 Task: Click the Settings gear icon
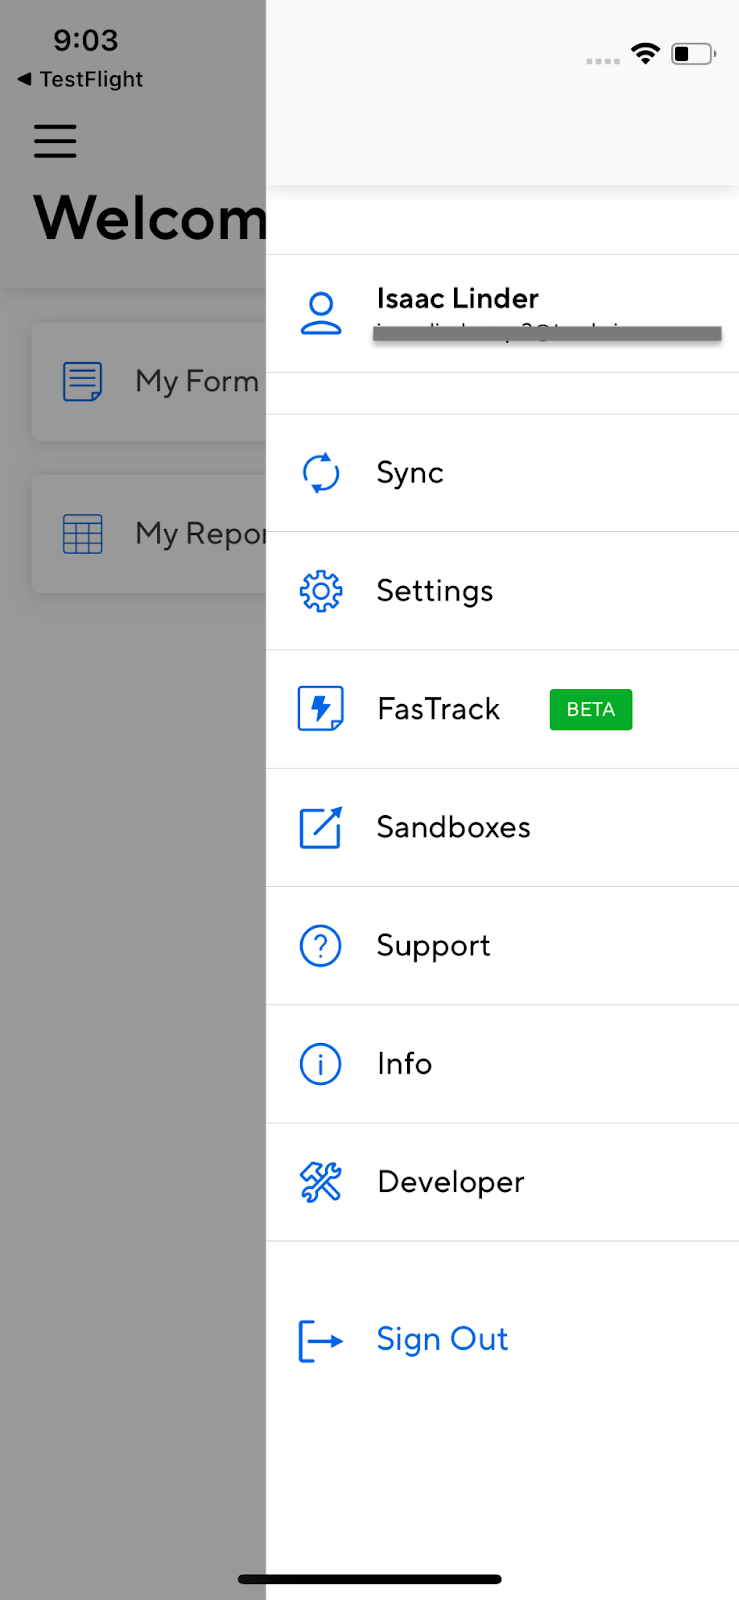coord(321,591)
